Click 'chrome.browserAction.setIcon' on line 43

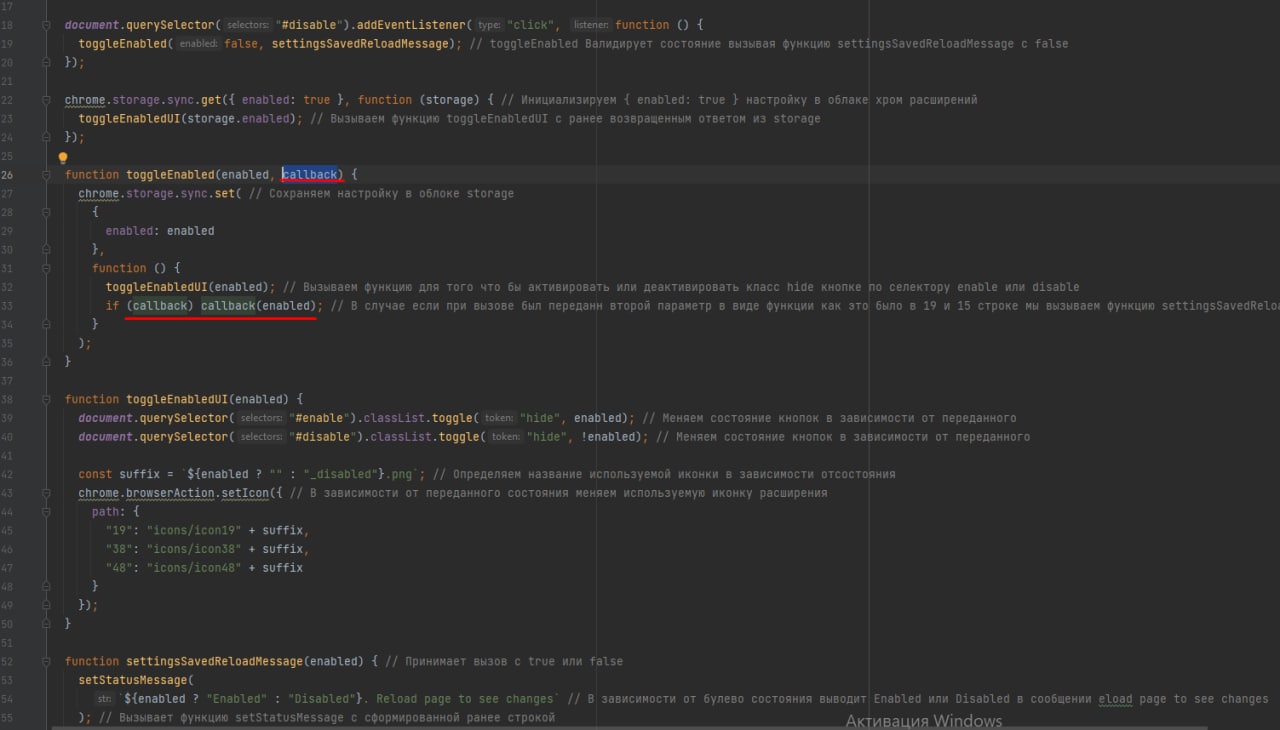coord(174,493)
